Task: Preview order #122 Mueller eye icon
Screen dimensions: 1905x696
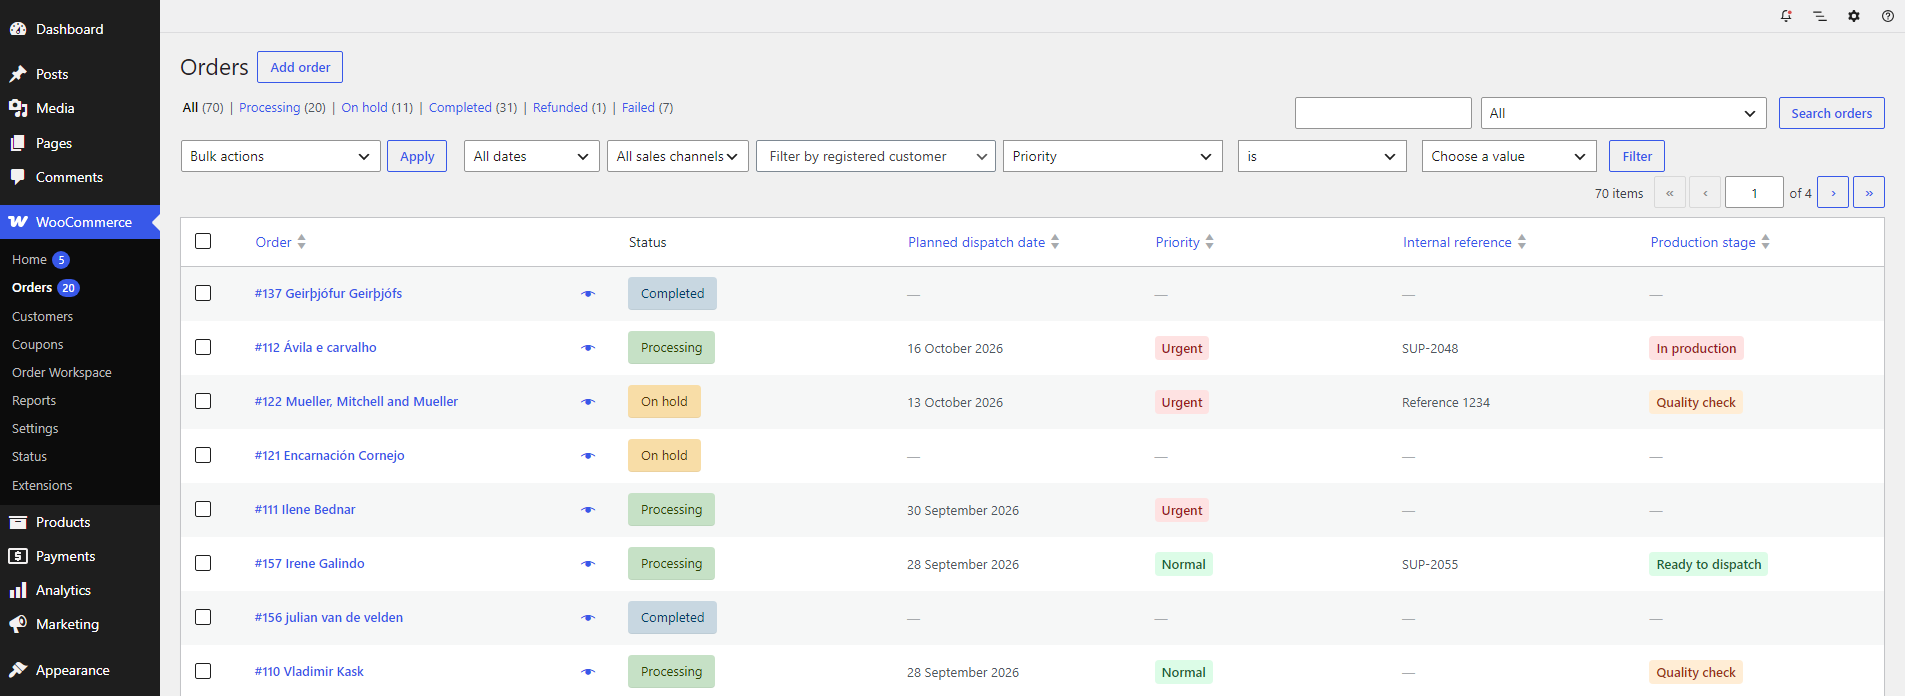Action: 588,402
